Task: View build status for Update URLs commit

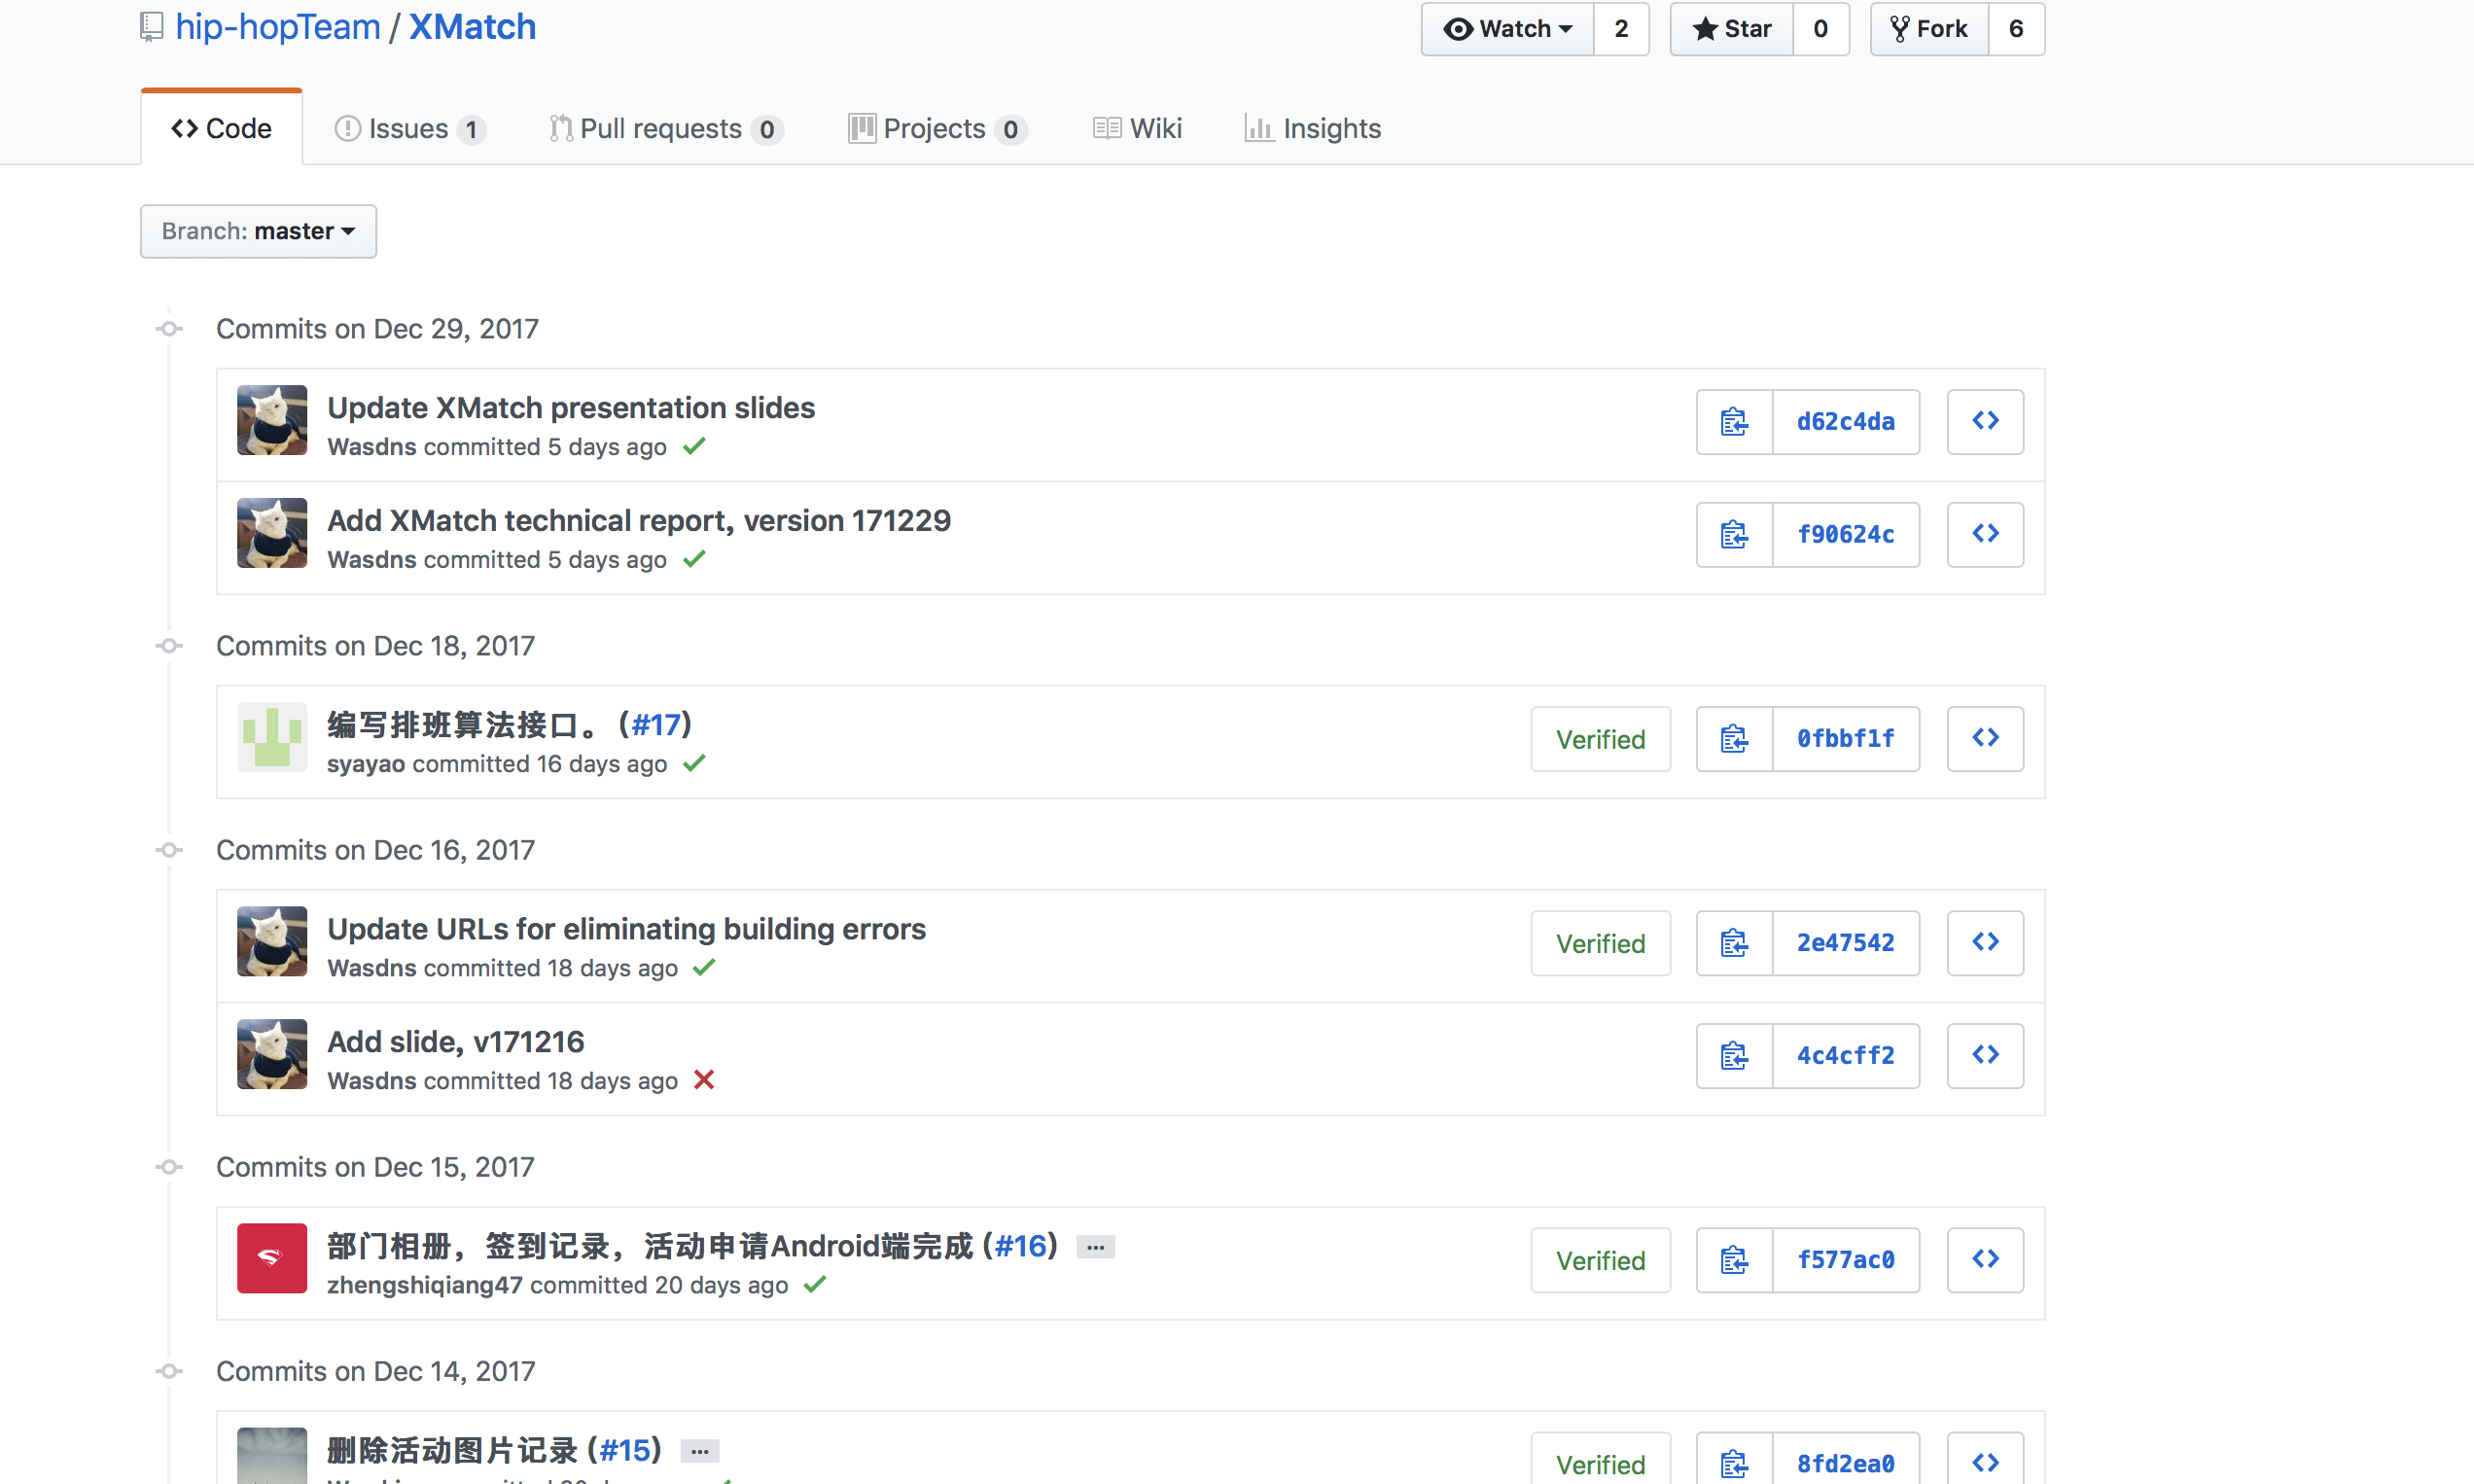Action: click(705, 967)
